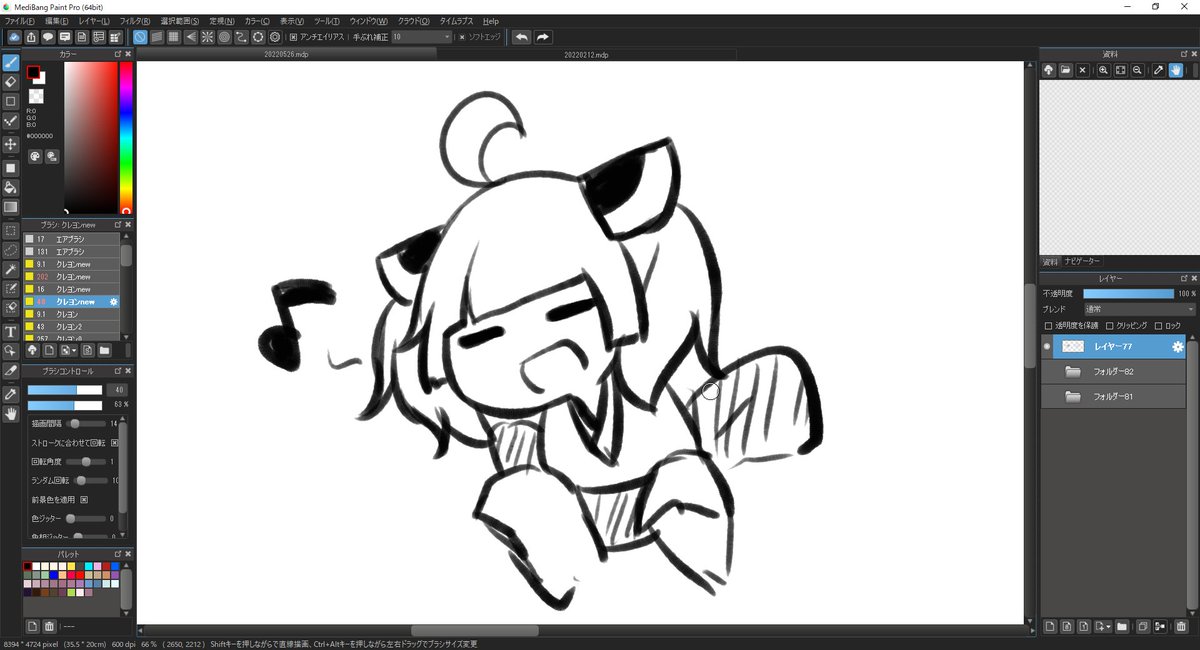This screenshot has width=1200, height=650.
Task: Click the Redo arrow button
Action: click(542, 37)
